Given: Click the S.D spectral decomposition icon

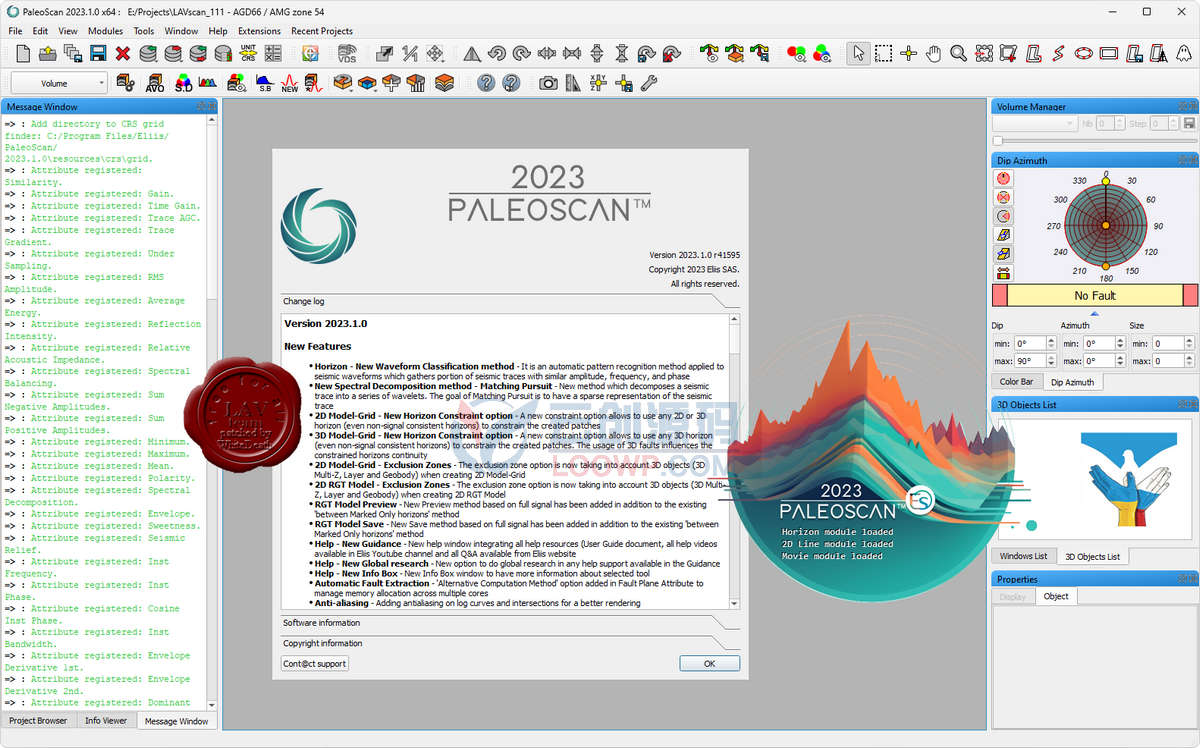Looking at the screenshot, I should coord(184,83).
